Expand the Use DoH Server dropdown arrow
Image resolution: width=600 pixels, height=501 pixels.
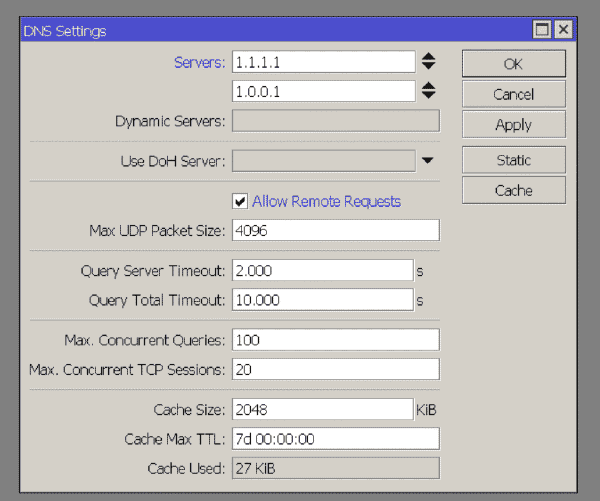[428, 160]
